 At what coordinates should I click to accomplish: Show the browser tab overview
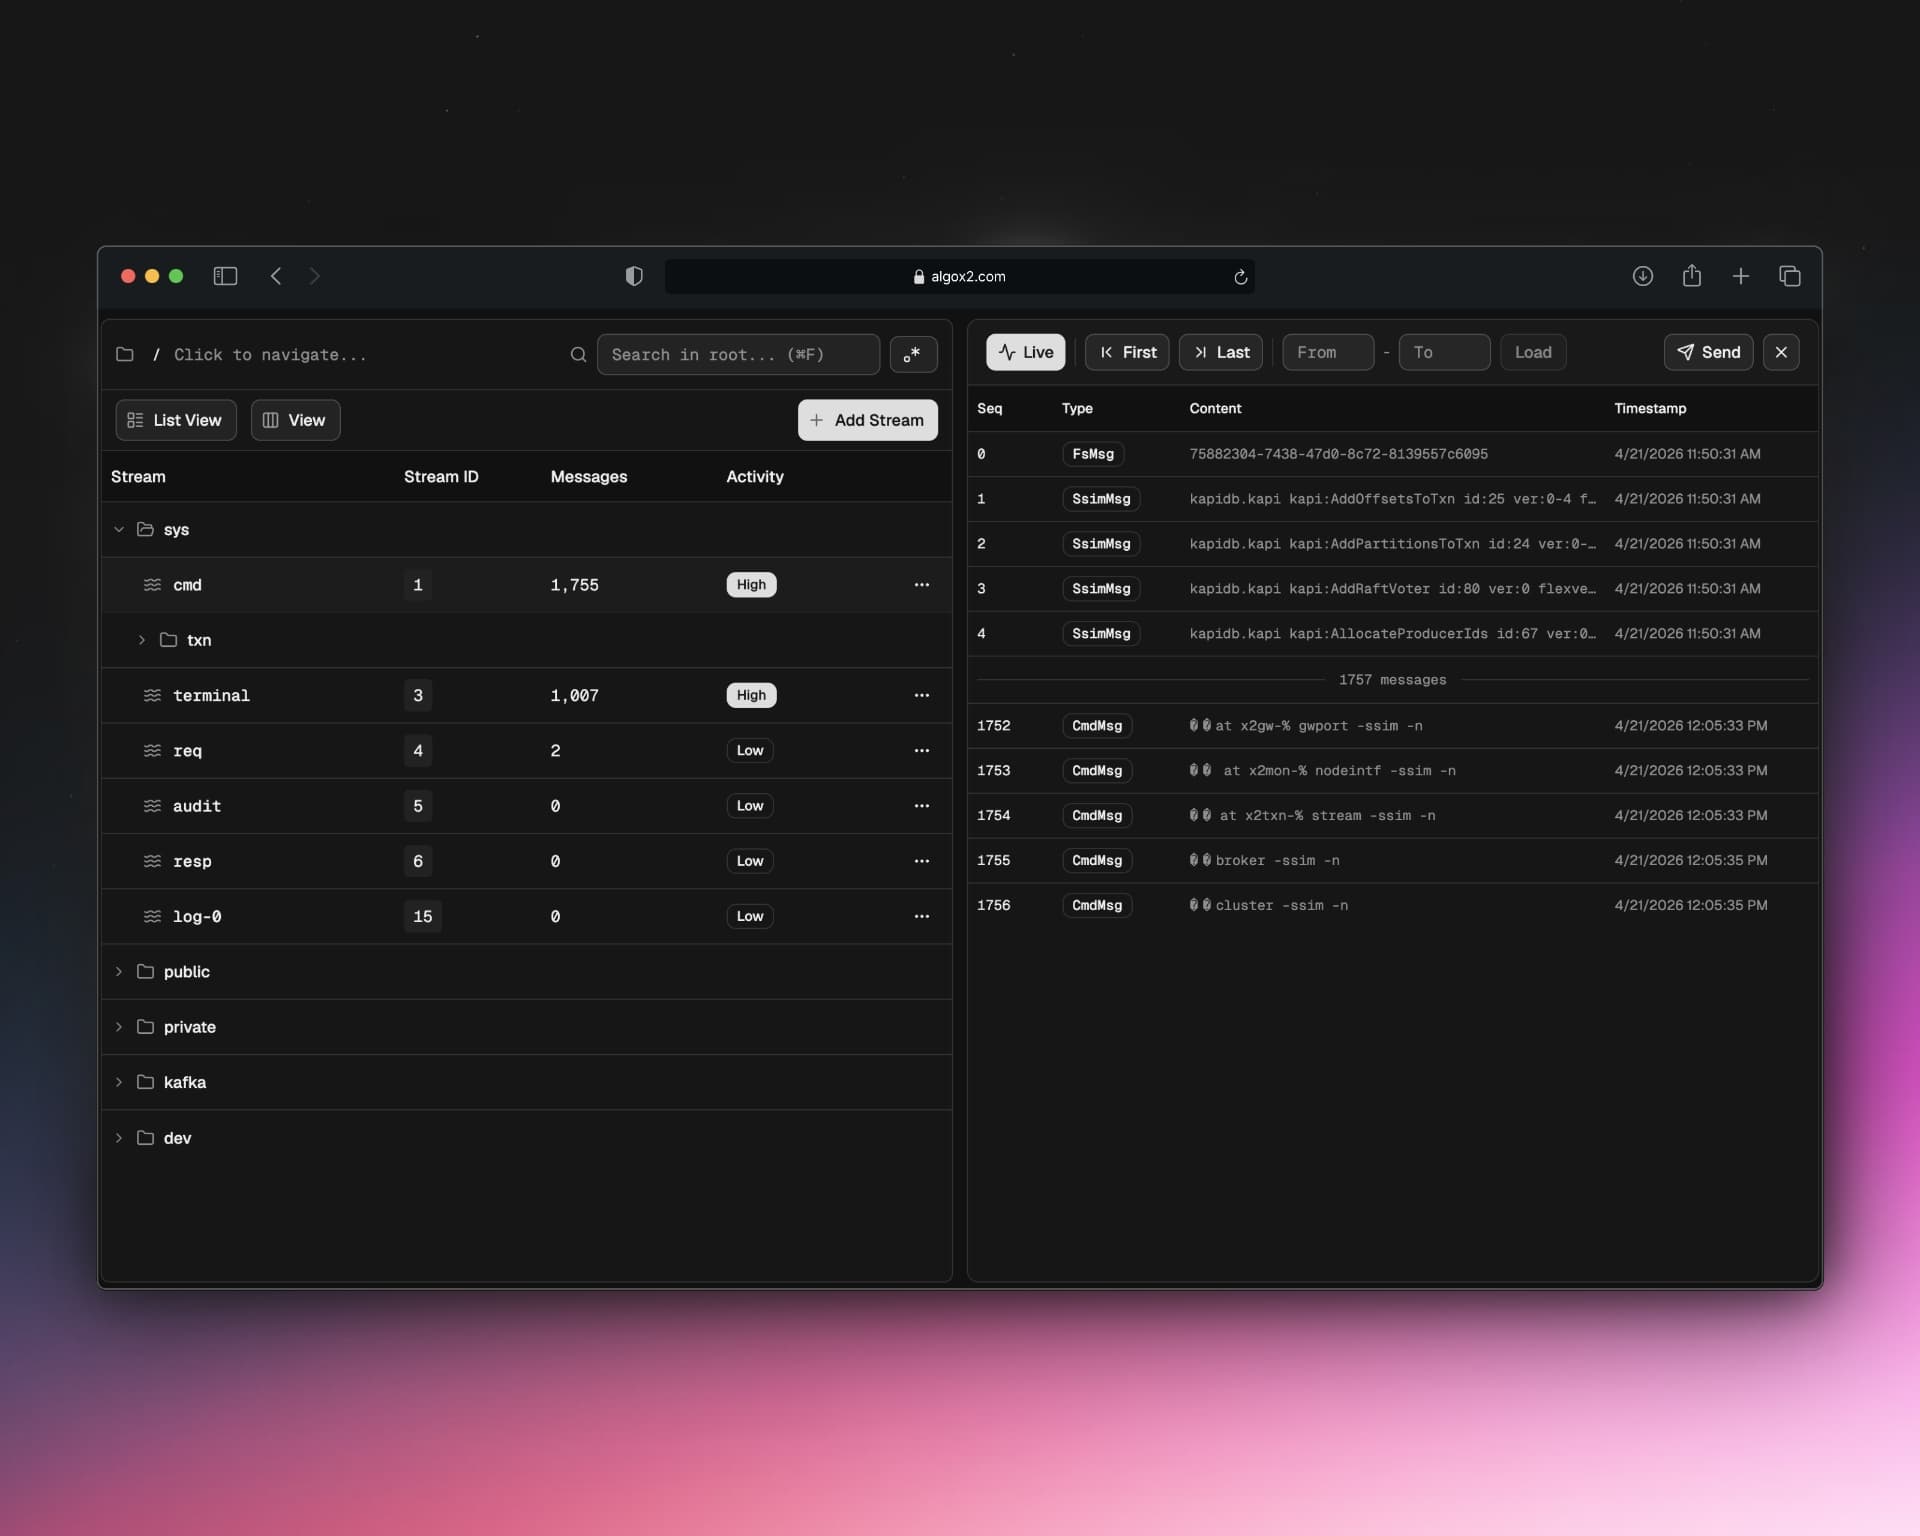coord(1789,276)
